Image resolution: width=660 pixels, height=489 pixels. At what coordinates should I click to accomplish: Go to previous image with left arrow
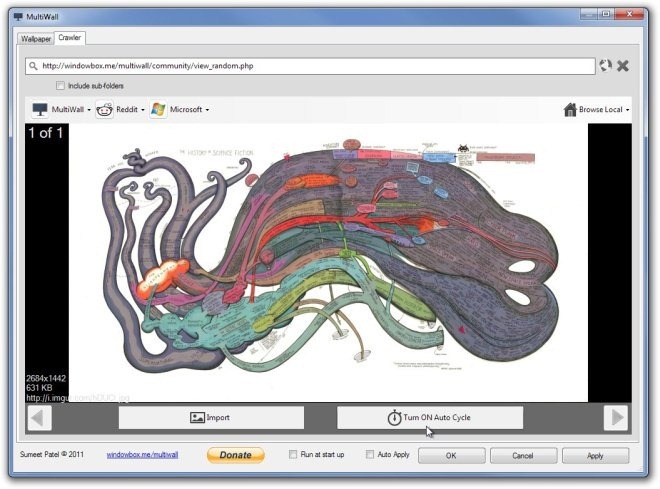click(x=39, y=418)
